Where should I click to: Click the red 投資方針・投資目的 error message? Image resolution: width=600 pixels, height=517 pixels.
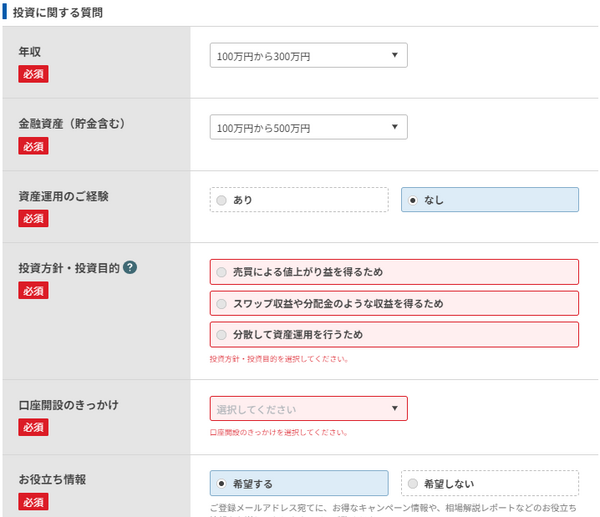pos(279,358)
